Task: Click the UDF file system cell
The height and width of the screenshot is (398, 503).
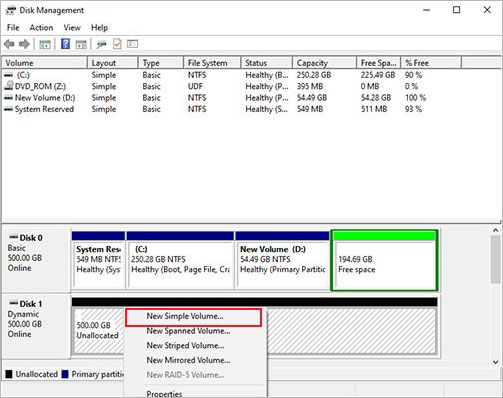Action: [x=195, y=86]
